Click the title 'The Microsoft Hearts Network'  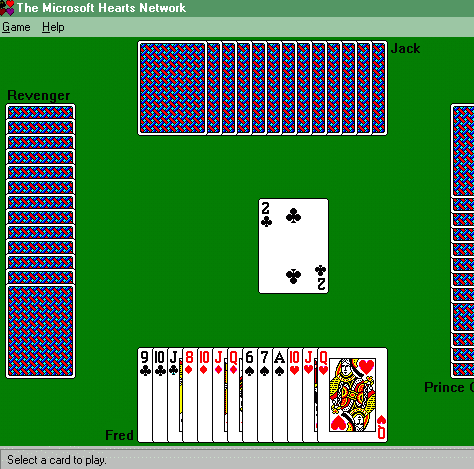101,8
